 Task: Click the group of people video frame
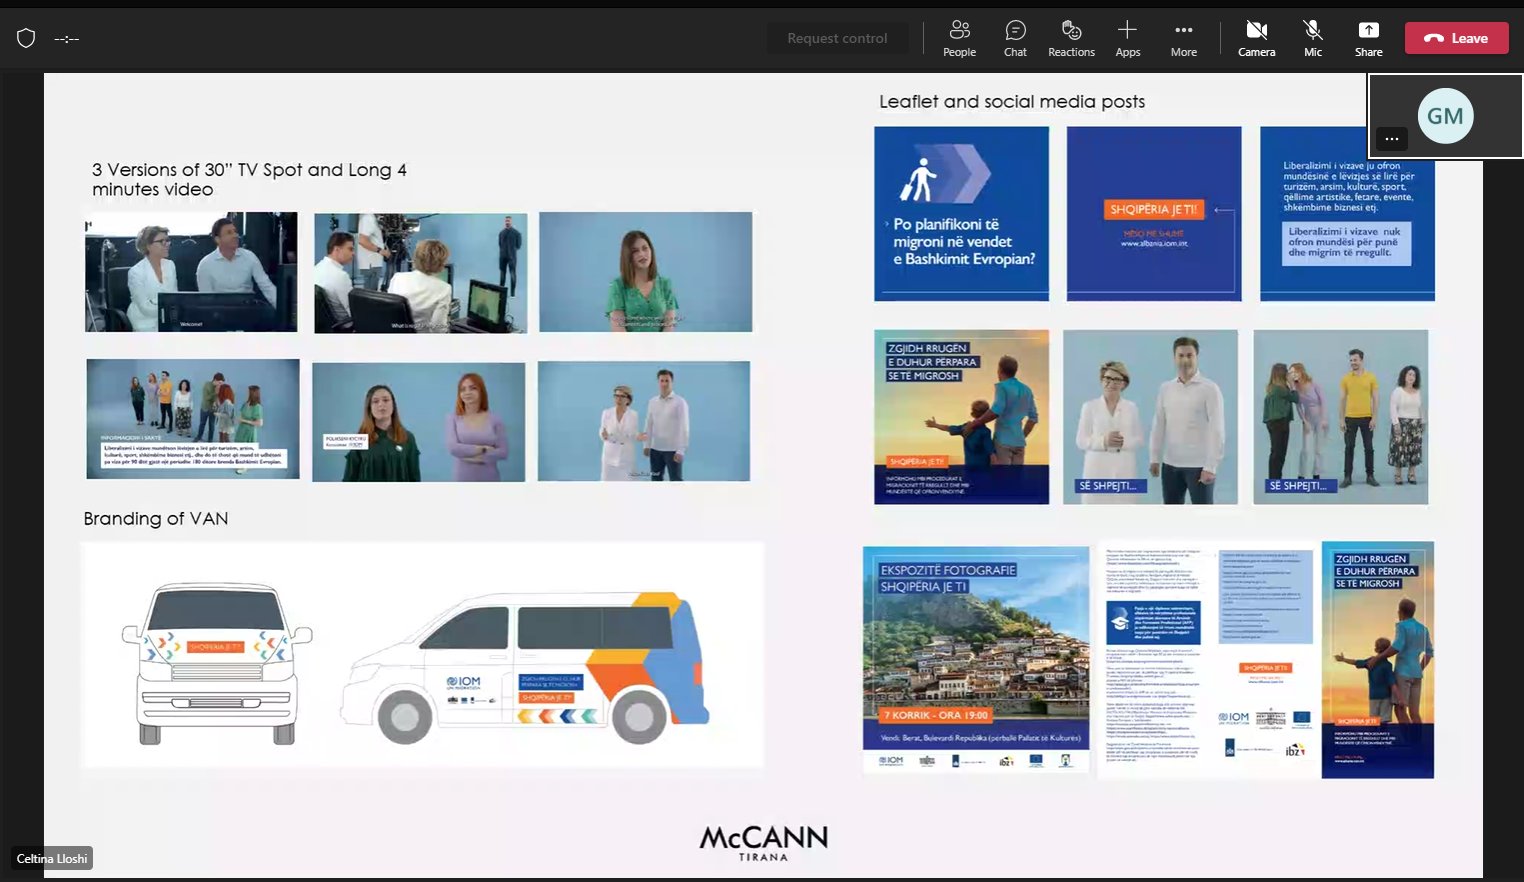(x=192, y=418)
